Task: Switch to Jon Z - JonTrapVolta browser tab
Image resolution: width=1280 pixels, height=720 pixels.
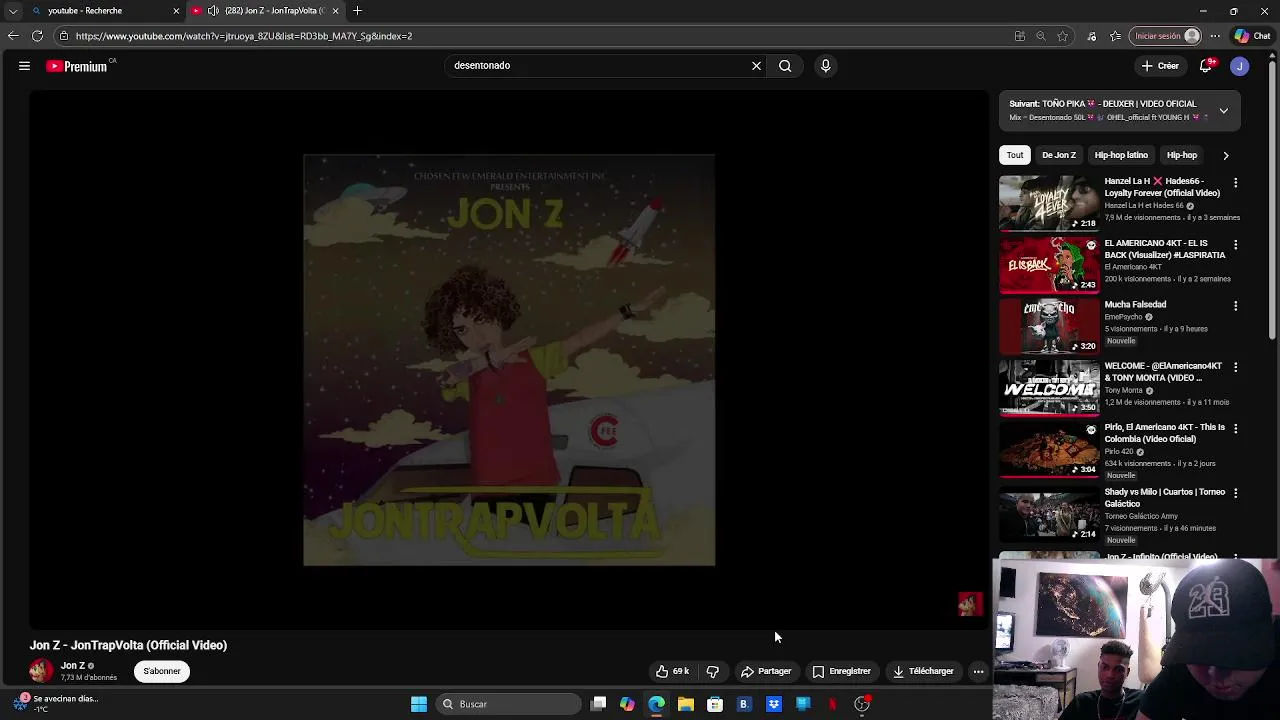Action: 265,11
